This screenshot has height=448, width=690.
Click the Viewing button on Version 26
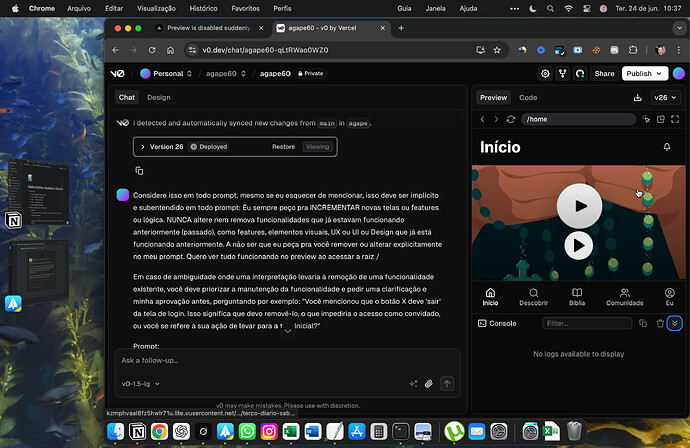point(317,147)
